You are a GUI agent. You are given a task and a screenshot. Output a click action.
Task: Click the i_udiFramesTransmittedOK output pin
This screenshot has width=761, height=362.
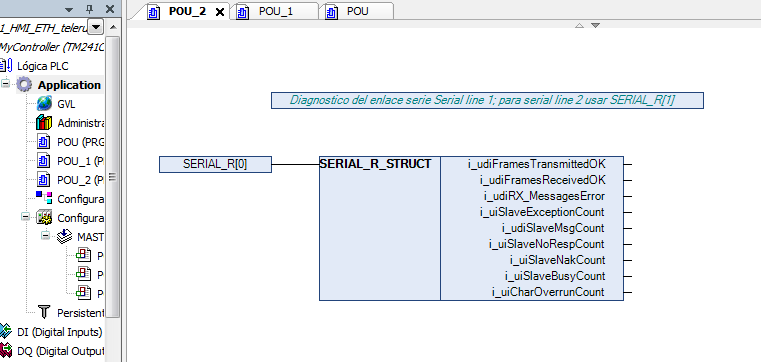pyautogui.click(x=628, y=164)
